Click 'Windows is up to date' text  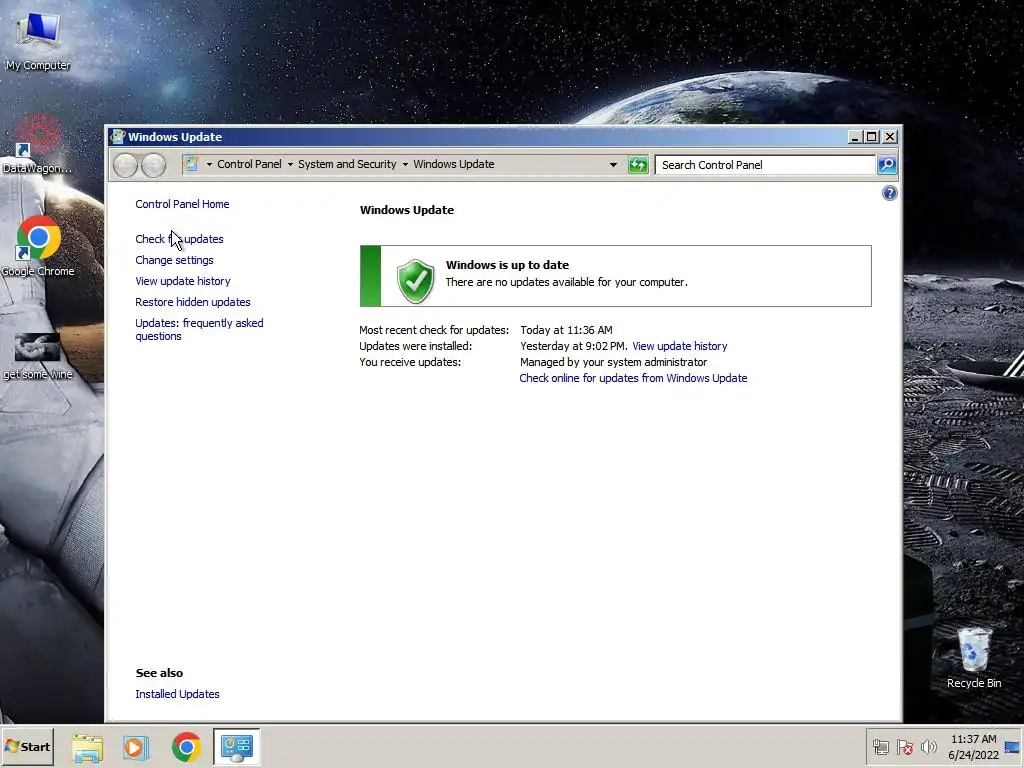point(507,265)
